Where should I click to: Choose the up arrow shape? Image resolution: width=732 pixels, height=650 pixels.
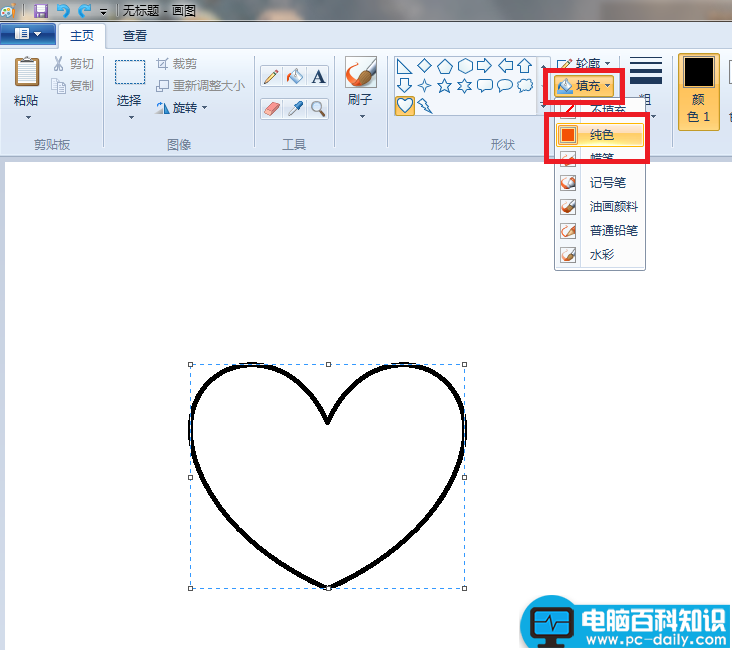[525, 66]
